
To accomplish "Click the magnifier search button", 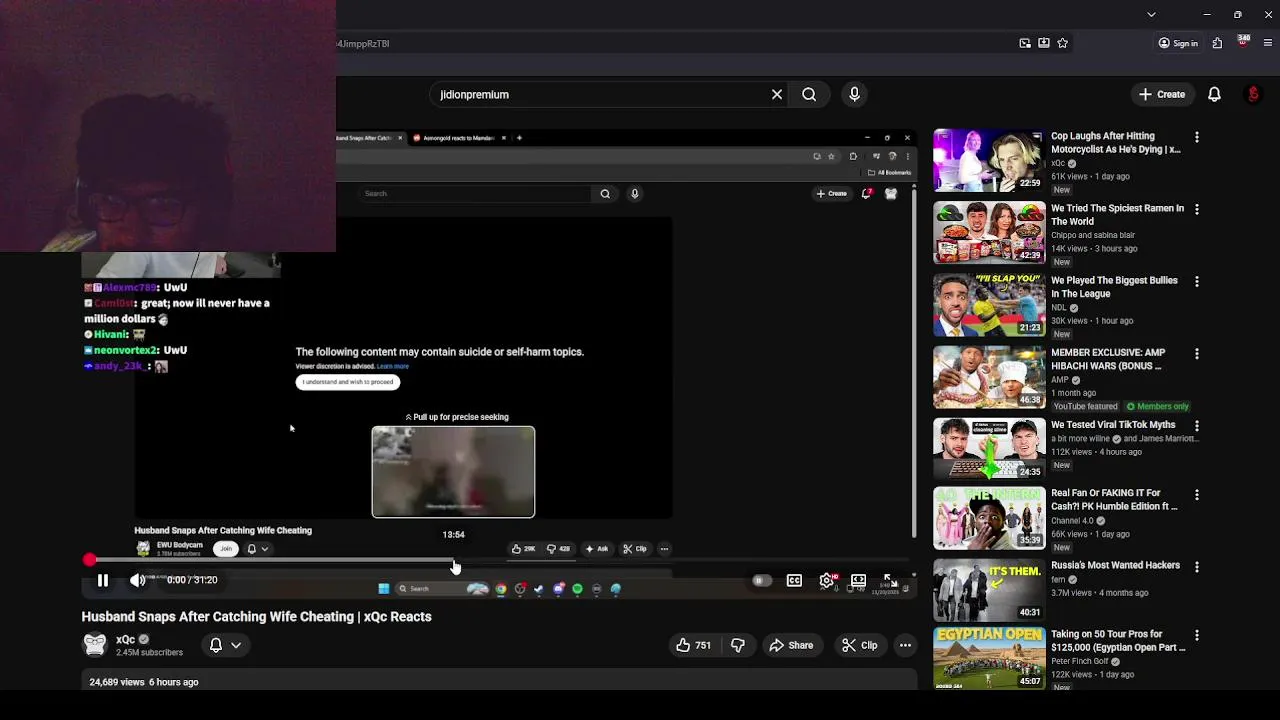I will pos(809,94).
